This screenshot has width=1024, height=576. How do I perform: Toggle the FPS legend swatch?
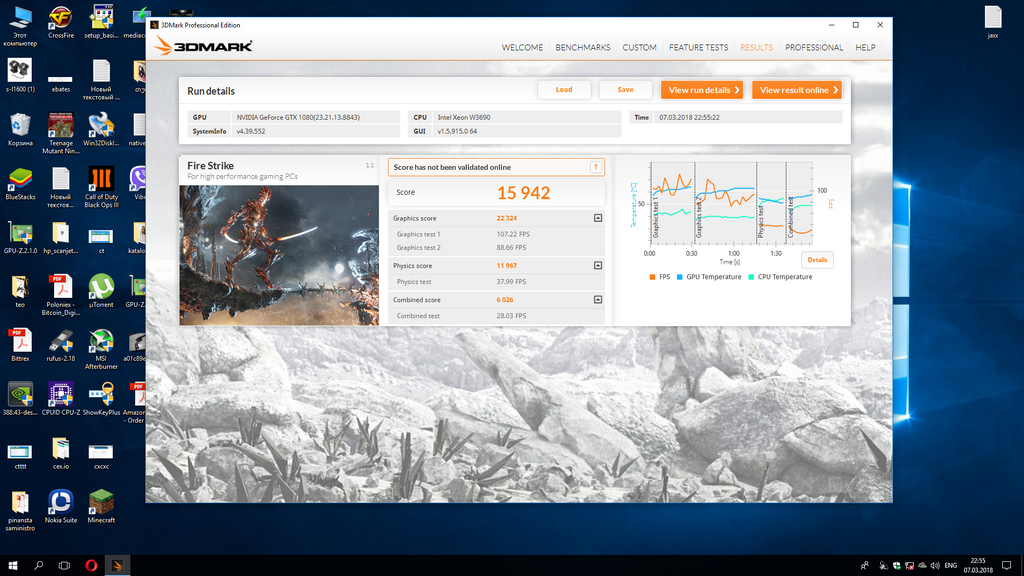[x=652, y=277]
